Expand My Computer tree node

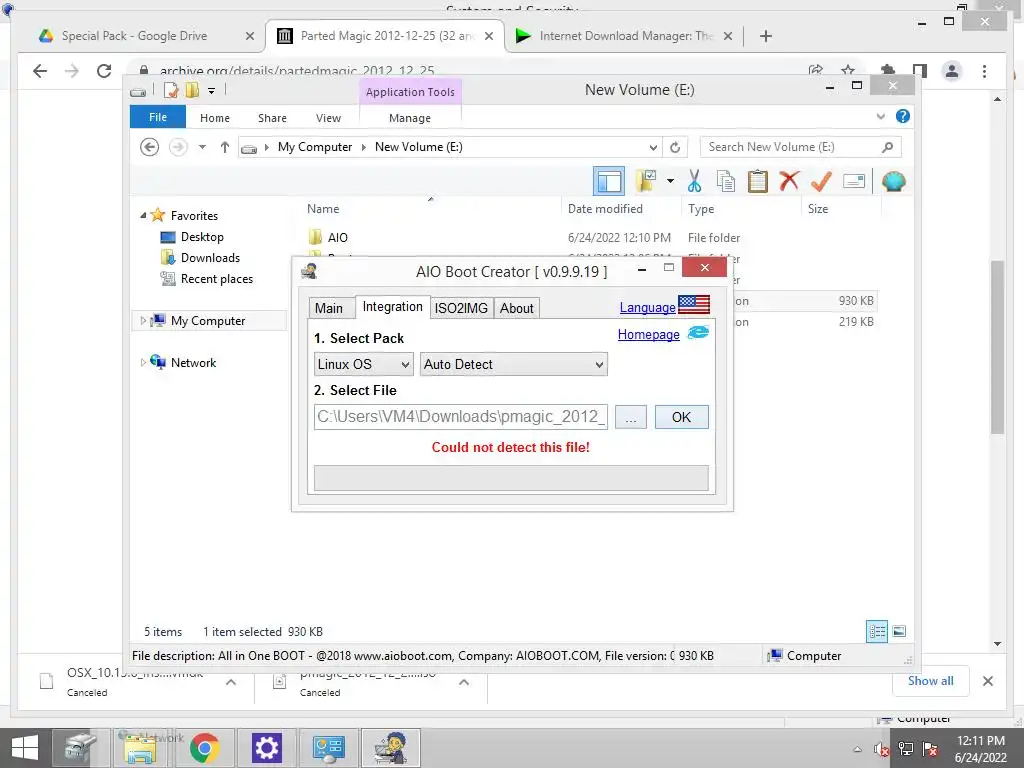tap(143, 321)
